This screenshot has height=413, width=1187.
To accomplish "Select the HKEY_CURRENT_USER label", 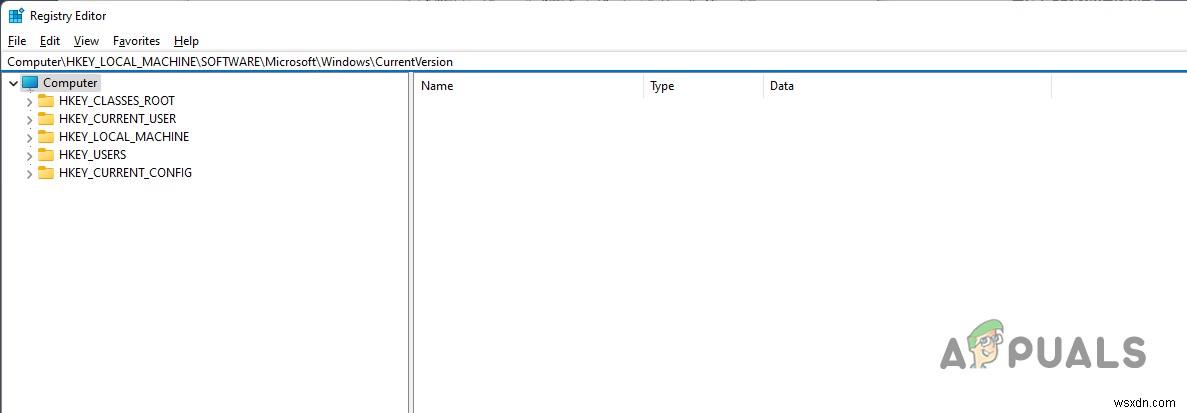I will [x=117, y=119].
